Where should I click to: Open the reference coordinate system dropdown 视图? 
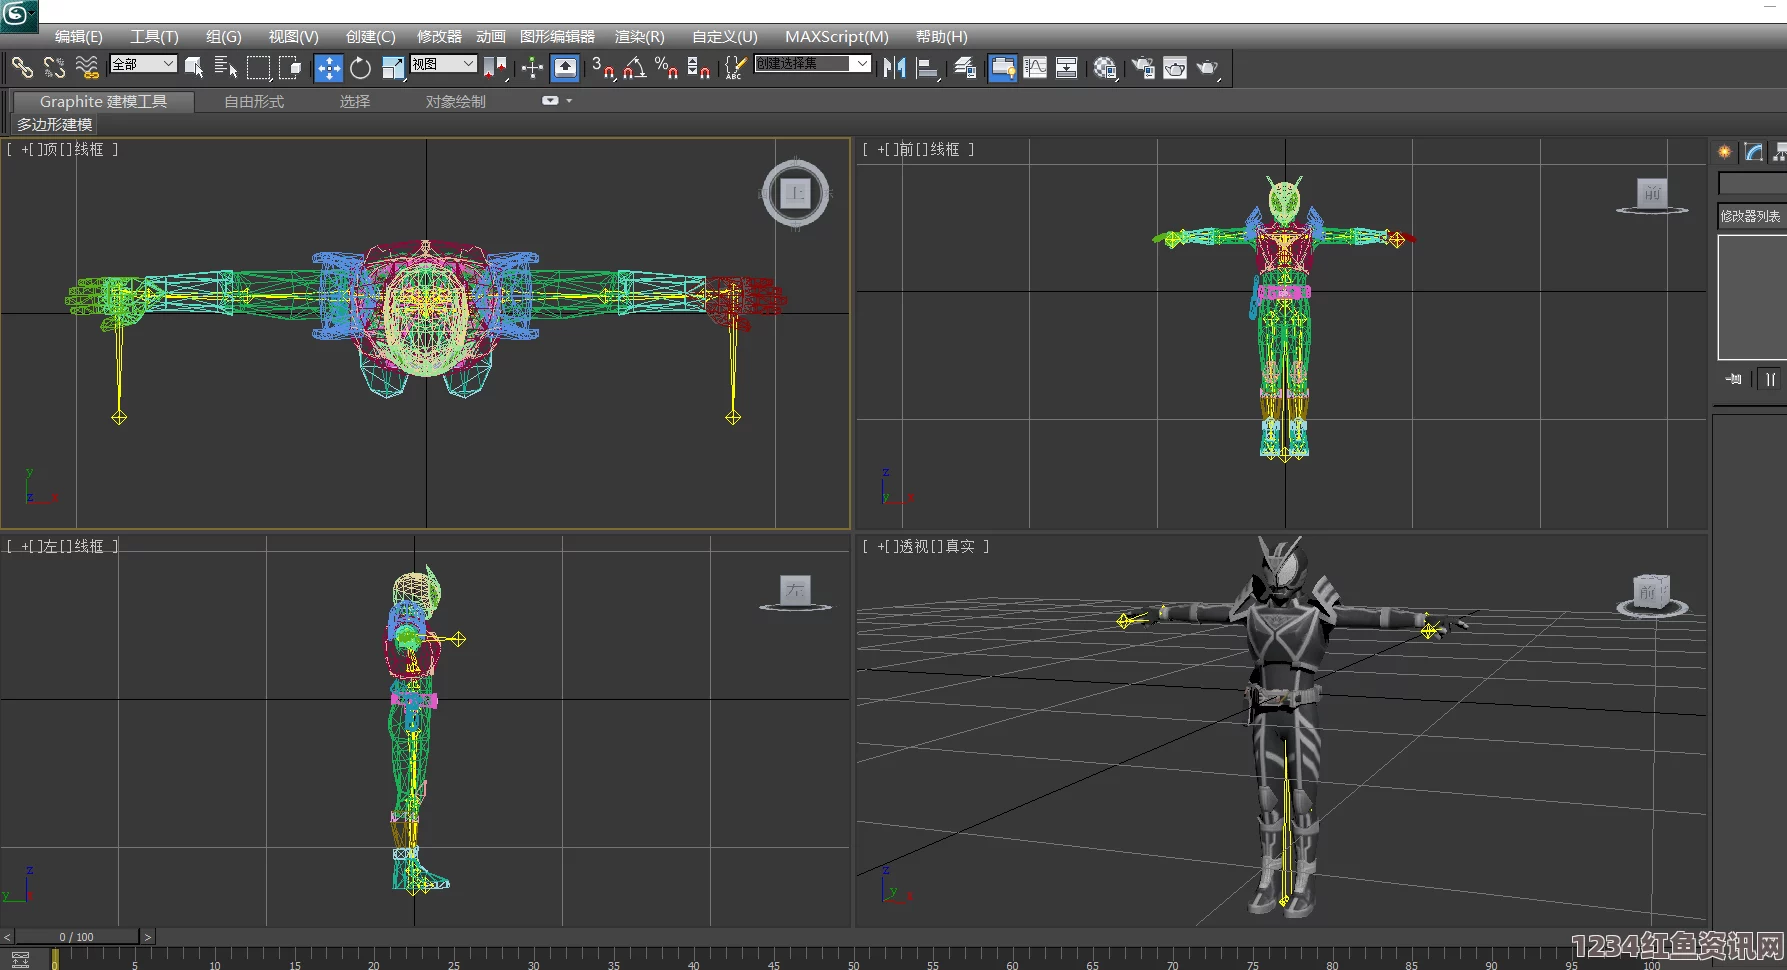[x=443, y=64]
